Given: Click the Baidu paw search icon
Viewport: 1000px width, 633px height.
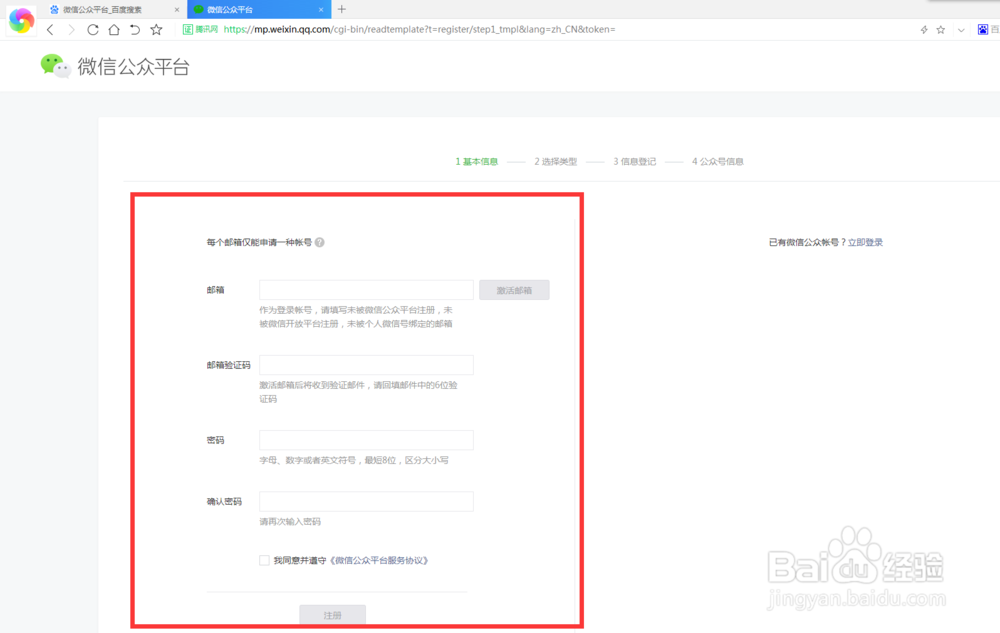Looking at the screenshot, I should pos(983,29).
